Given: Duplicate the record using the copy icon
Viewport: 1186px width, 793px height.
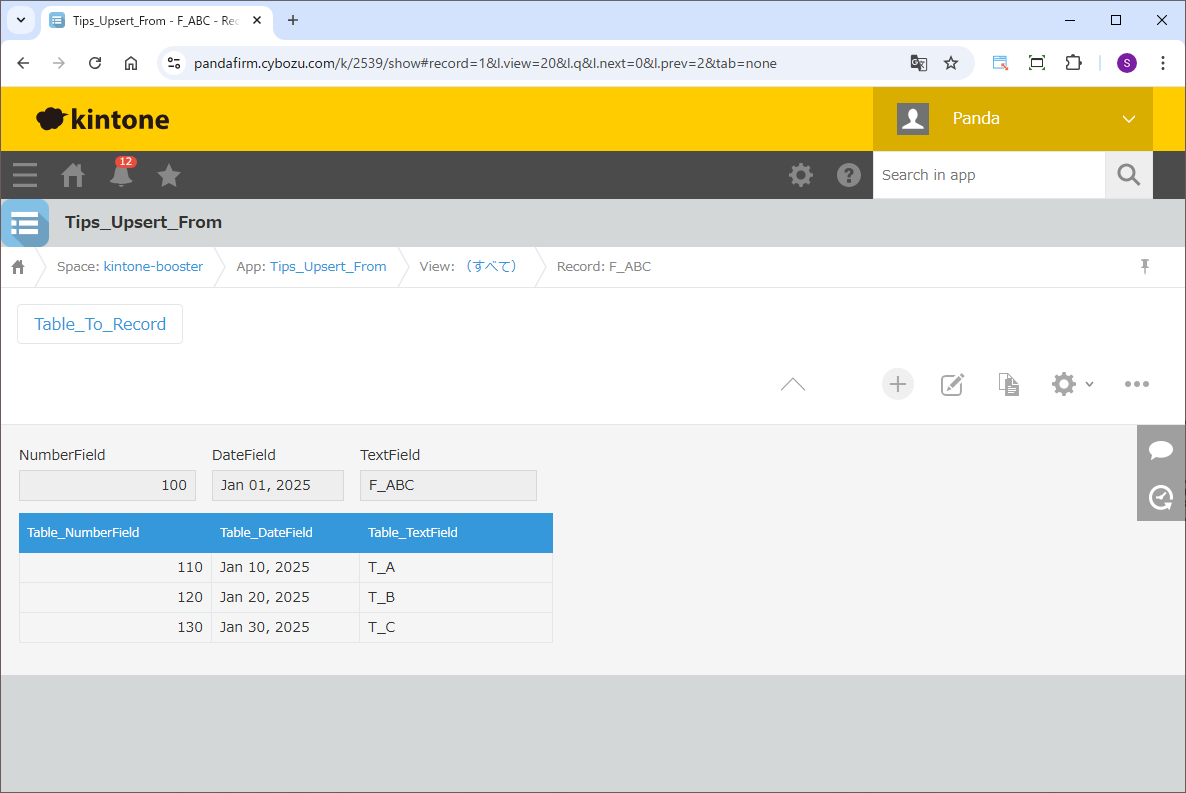Looking at the screenshot, I should tap(1009, 384).
